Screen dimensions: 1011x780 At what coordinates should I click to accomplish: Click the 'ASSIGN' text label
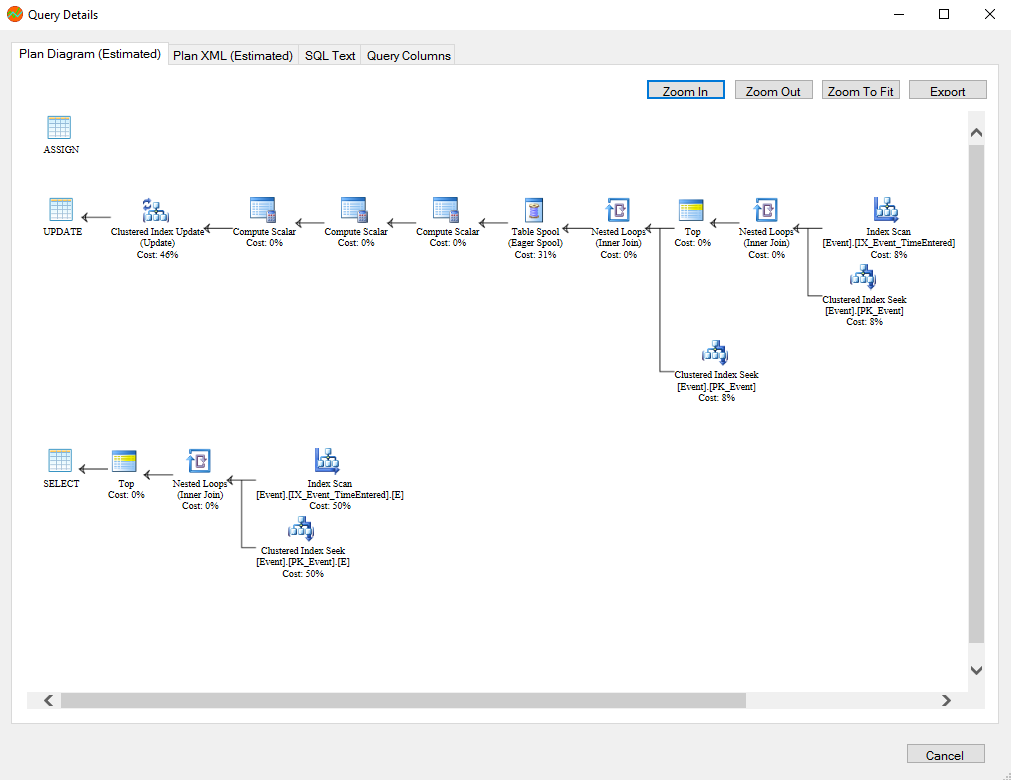coord(61,150)
